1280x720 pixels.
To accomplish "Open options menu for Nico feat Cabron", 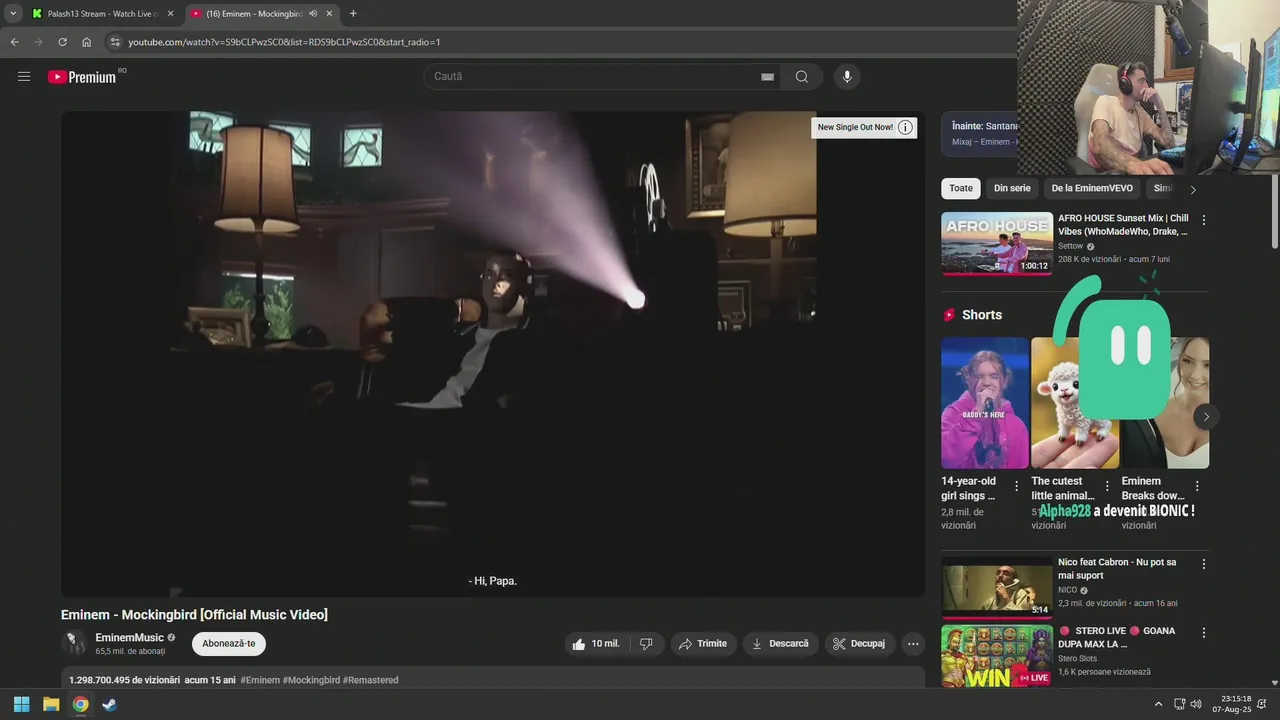I will [1203, 564].
